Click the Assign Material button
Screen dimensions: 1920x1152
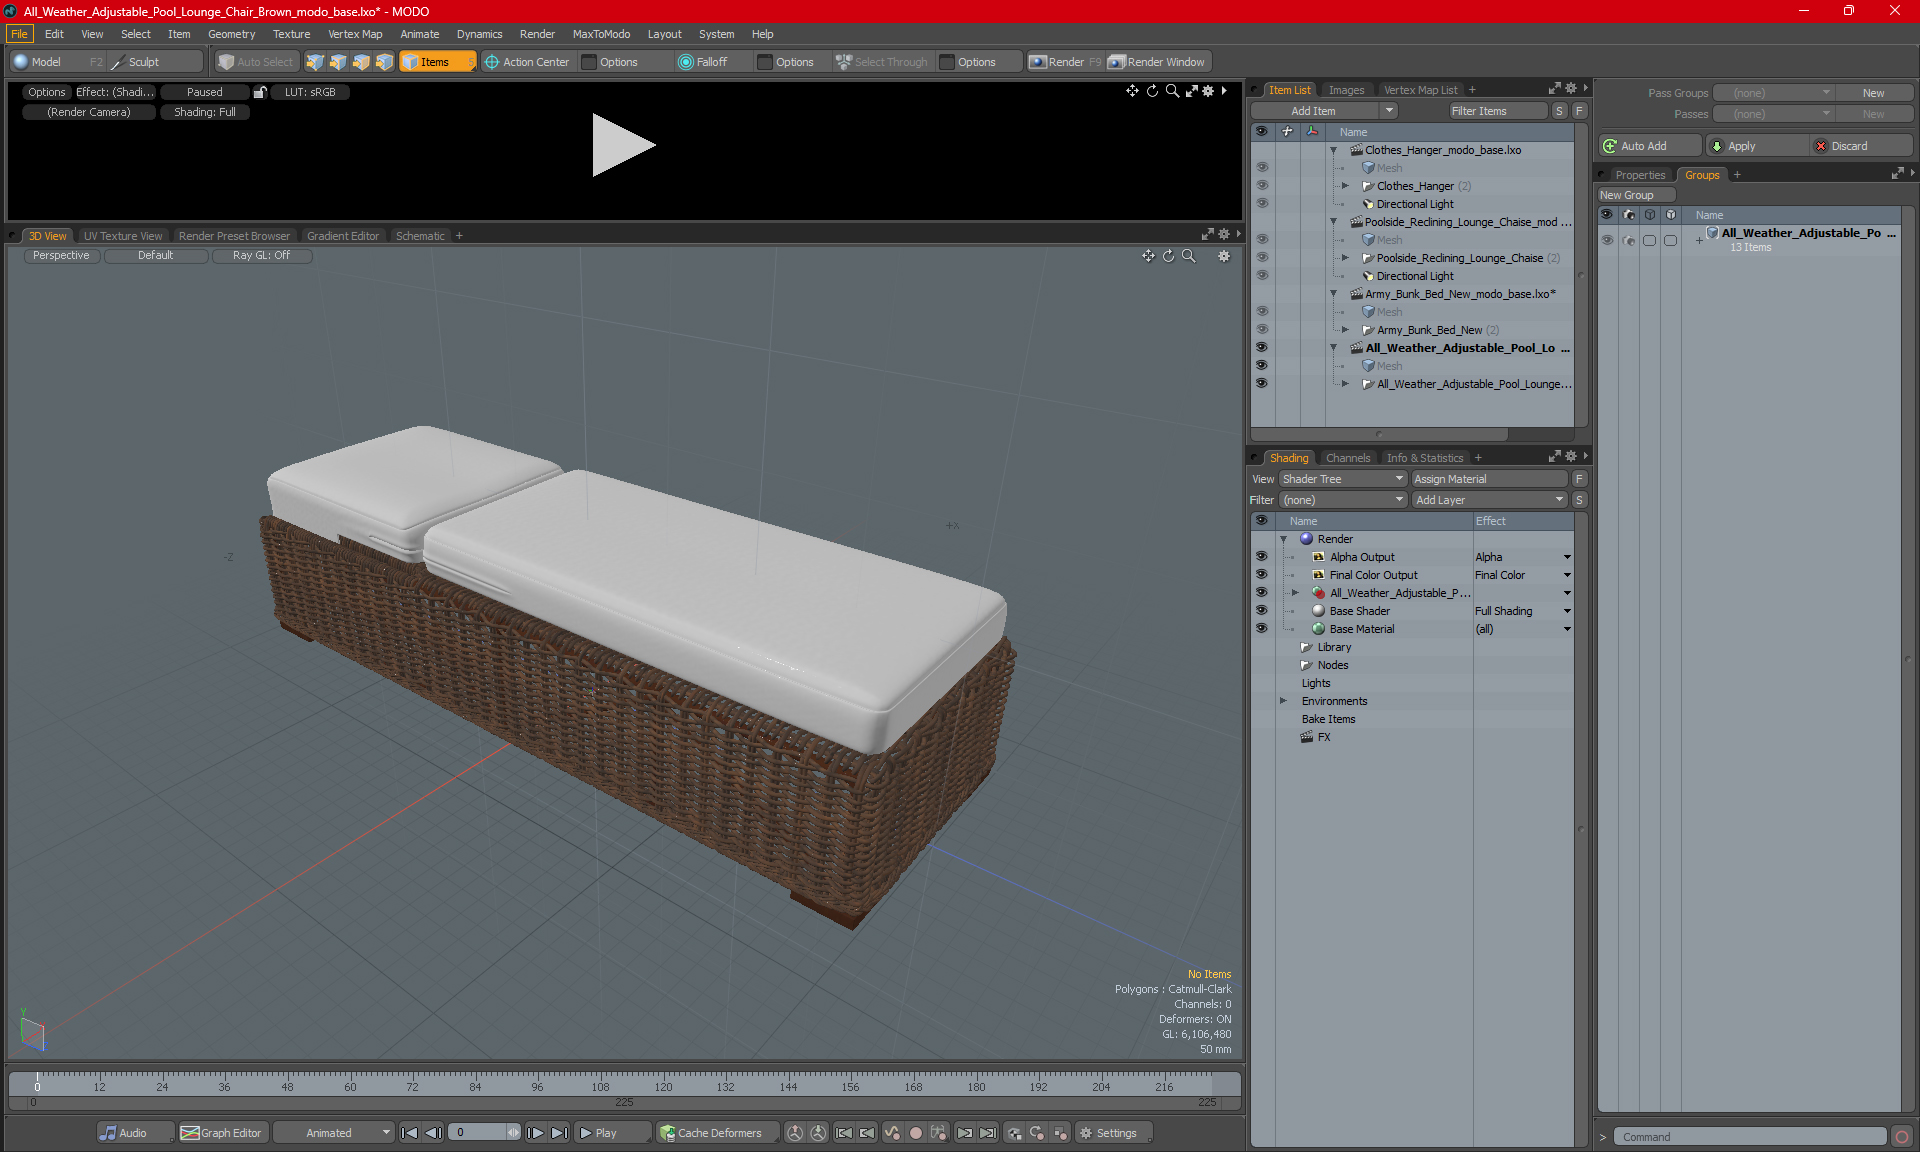1487,479
